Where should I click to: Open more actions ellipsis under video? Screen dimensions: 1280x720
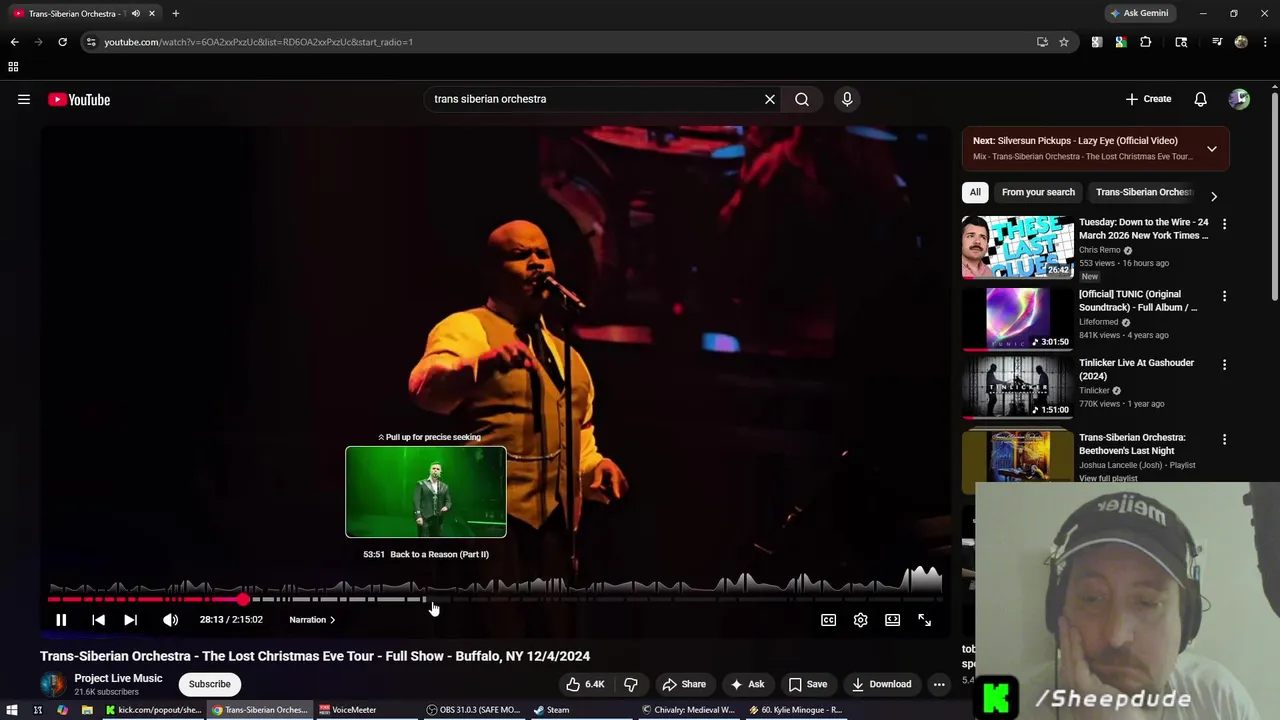pos(939,684)
